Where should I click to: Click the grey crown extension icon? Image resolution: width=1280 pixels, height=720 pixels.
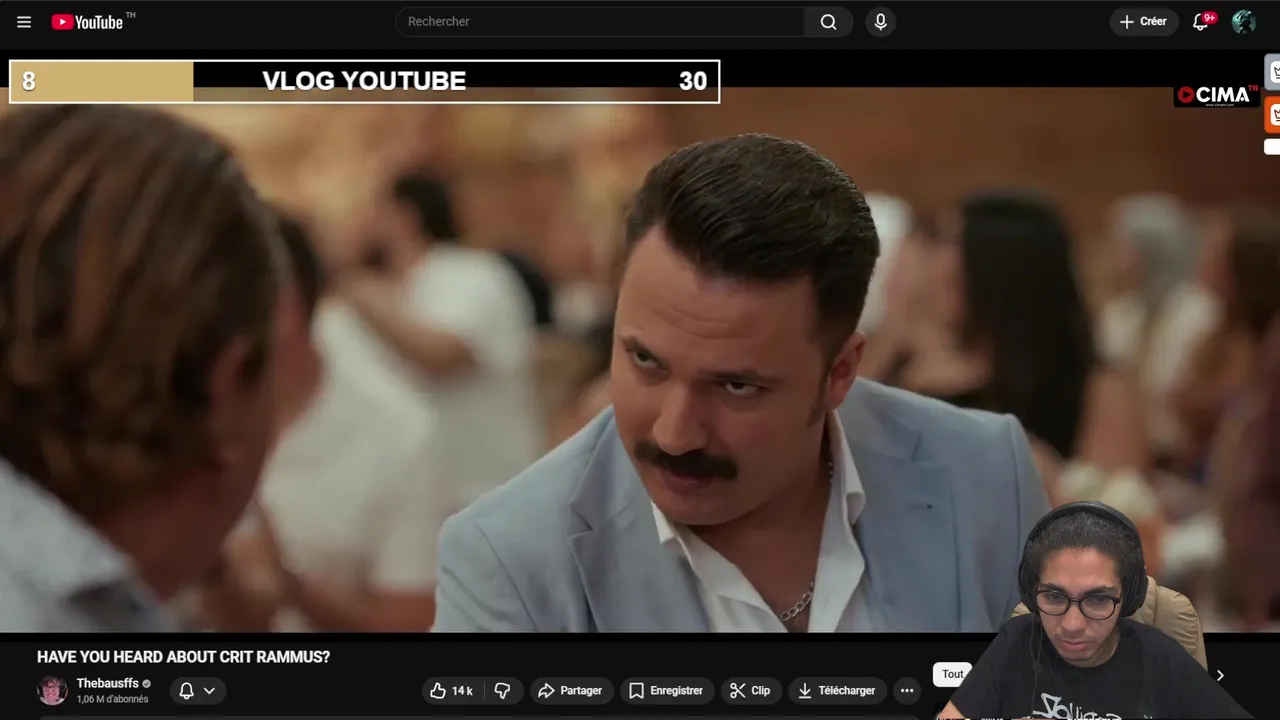click(x=1274, y=72)
